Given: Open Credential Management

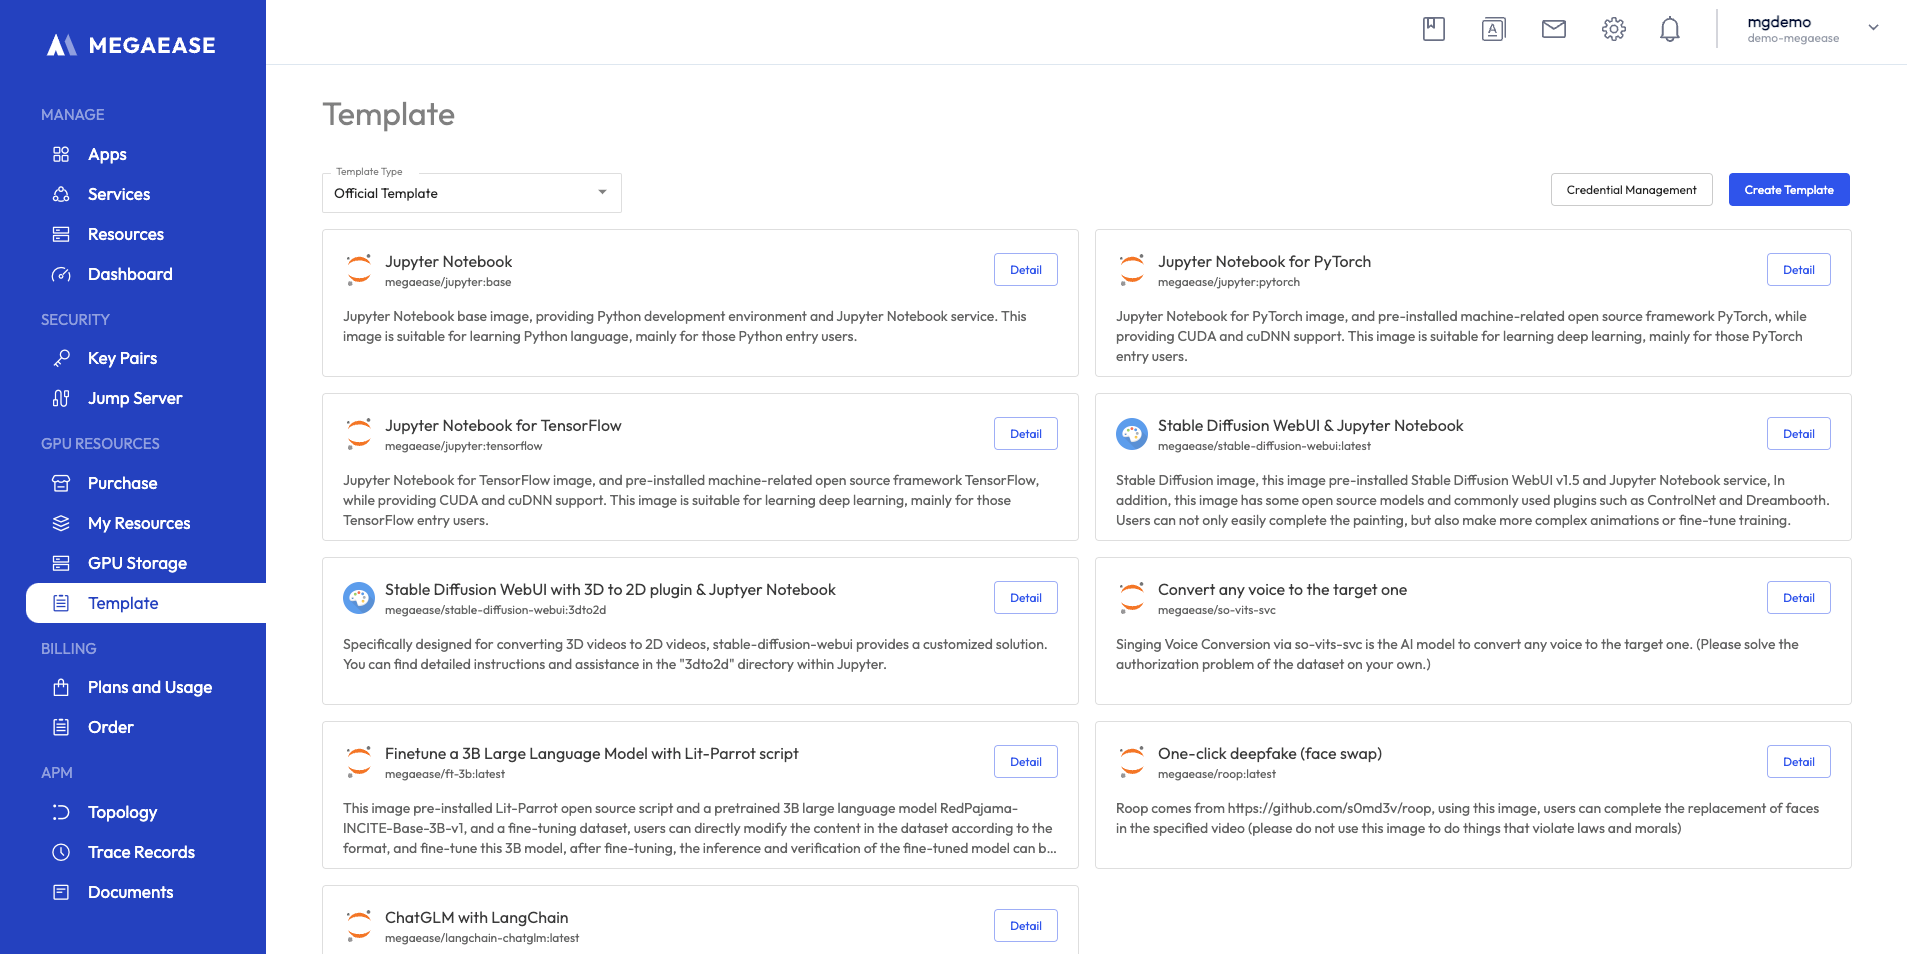Looking at the screenshot, I should (1631, 190).
